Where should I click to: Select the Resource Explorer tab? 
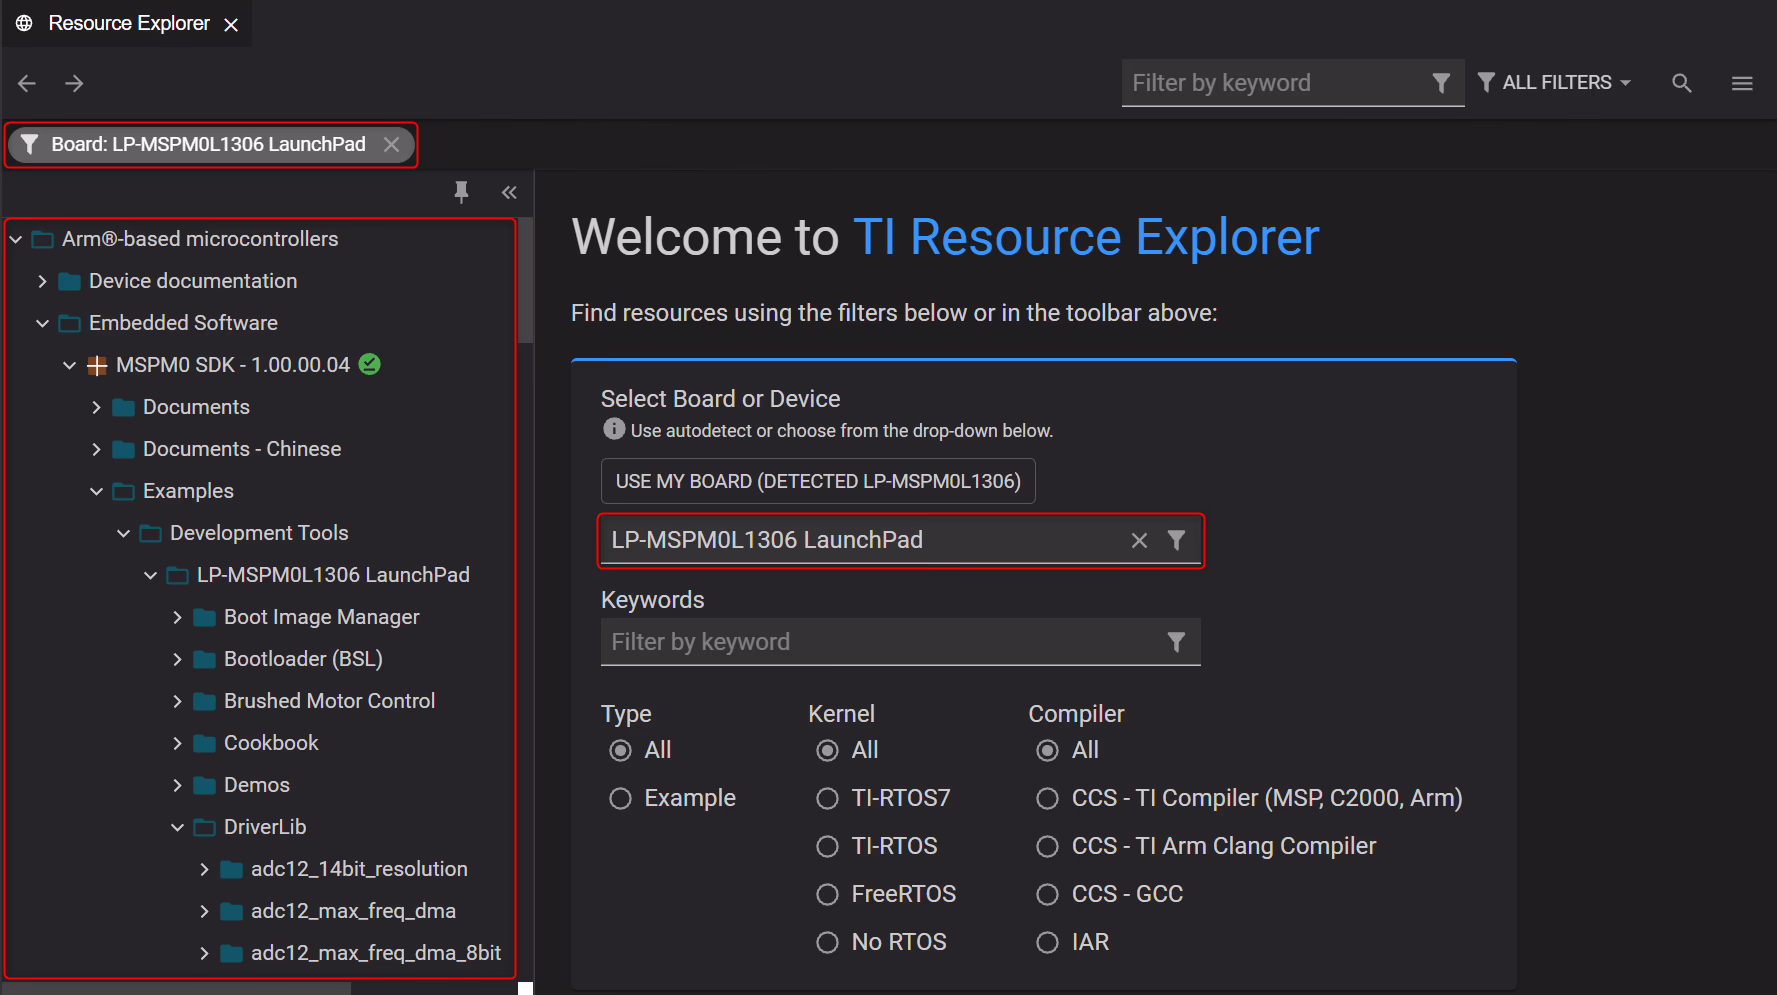click(128, 23)
